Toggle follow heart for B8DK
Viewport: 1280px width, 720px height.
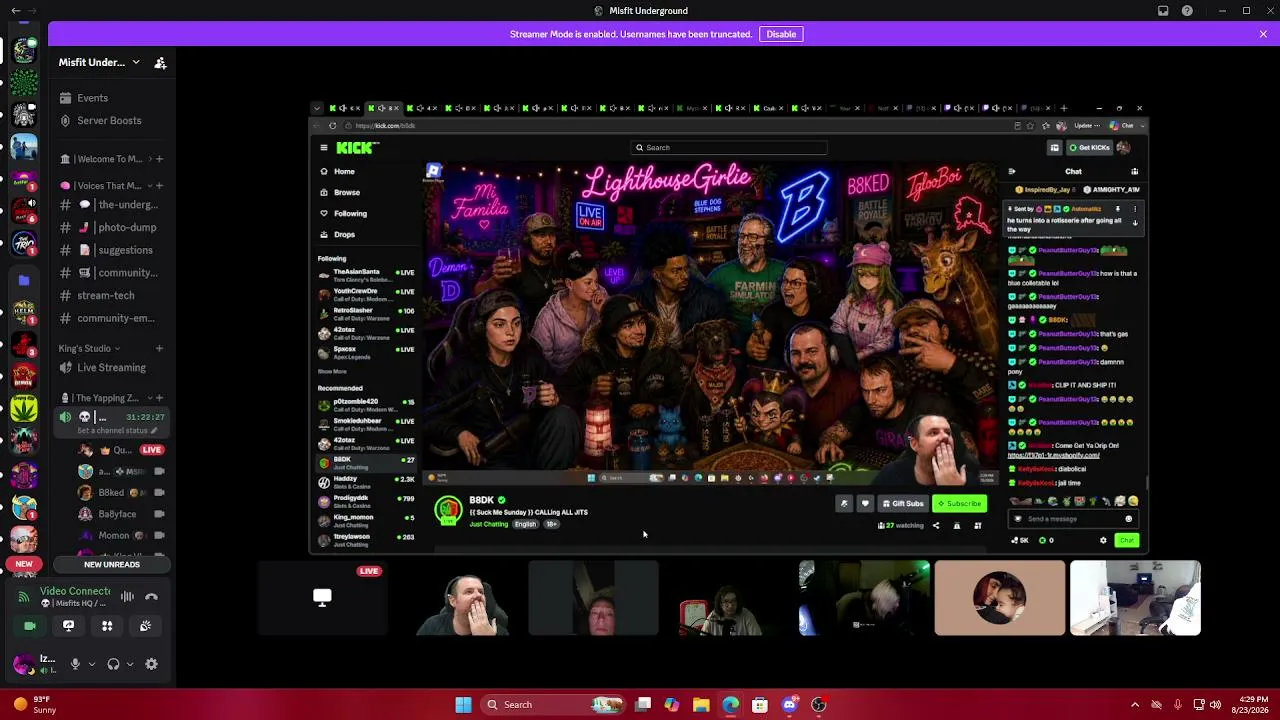[865, 504]
